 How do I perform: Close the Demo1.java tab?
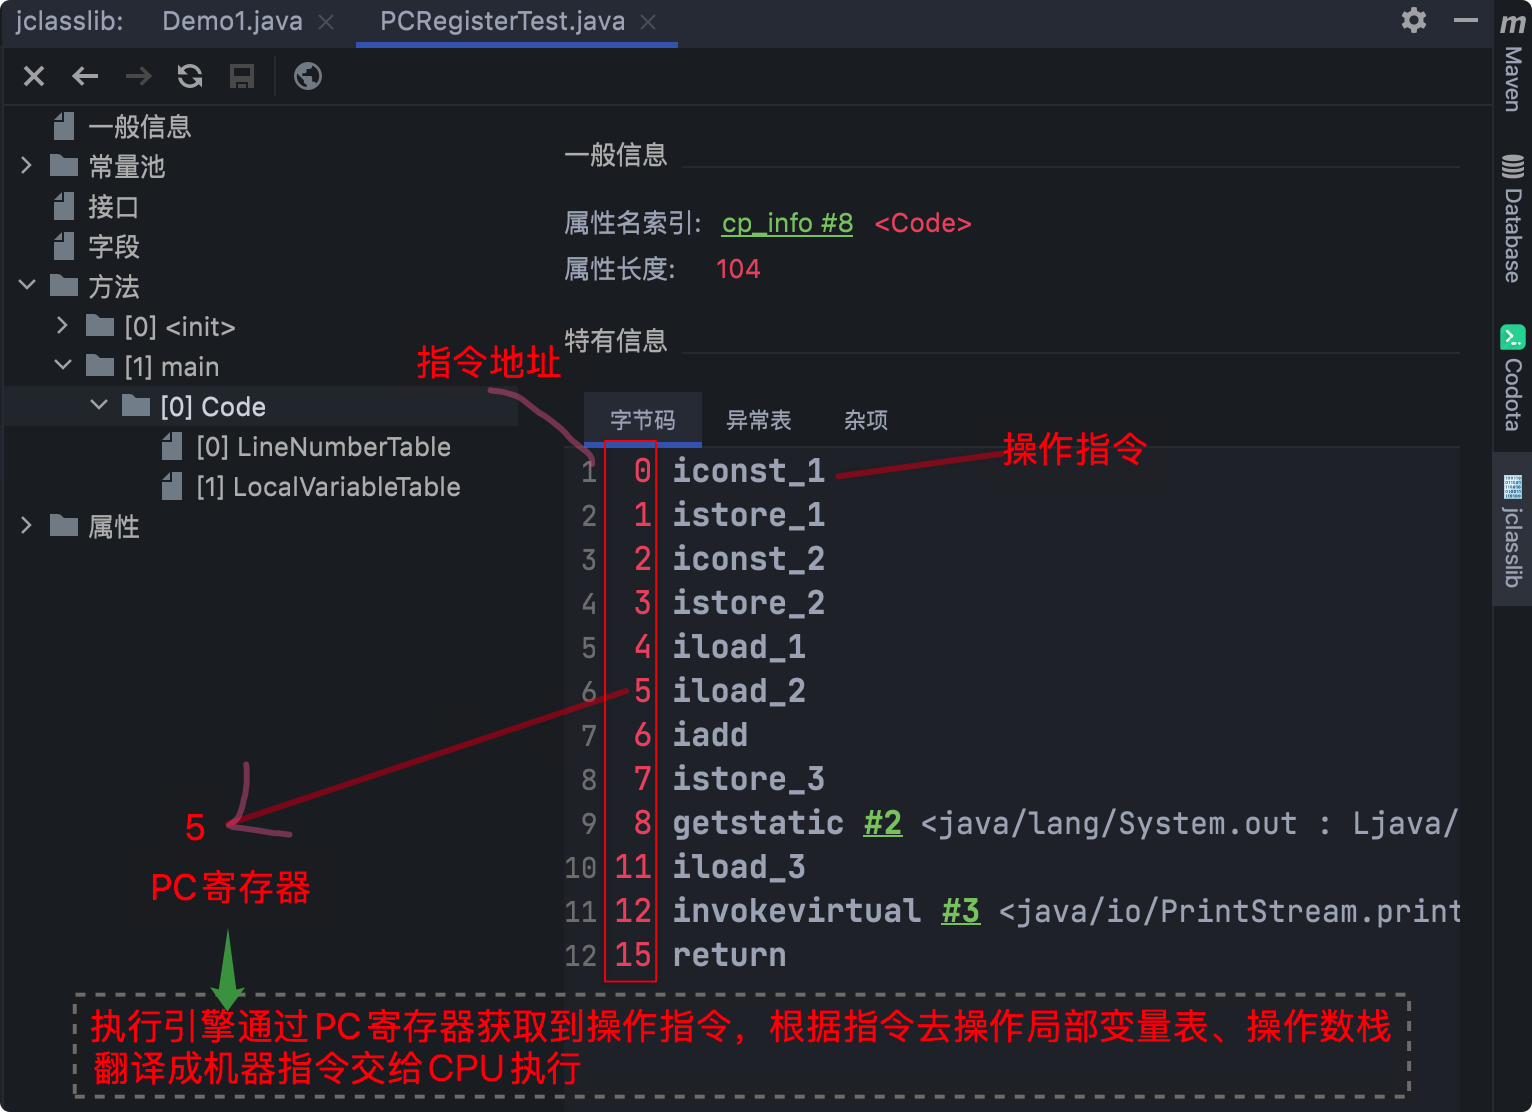click(x=326, y=22)
